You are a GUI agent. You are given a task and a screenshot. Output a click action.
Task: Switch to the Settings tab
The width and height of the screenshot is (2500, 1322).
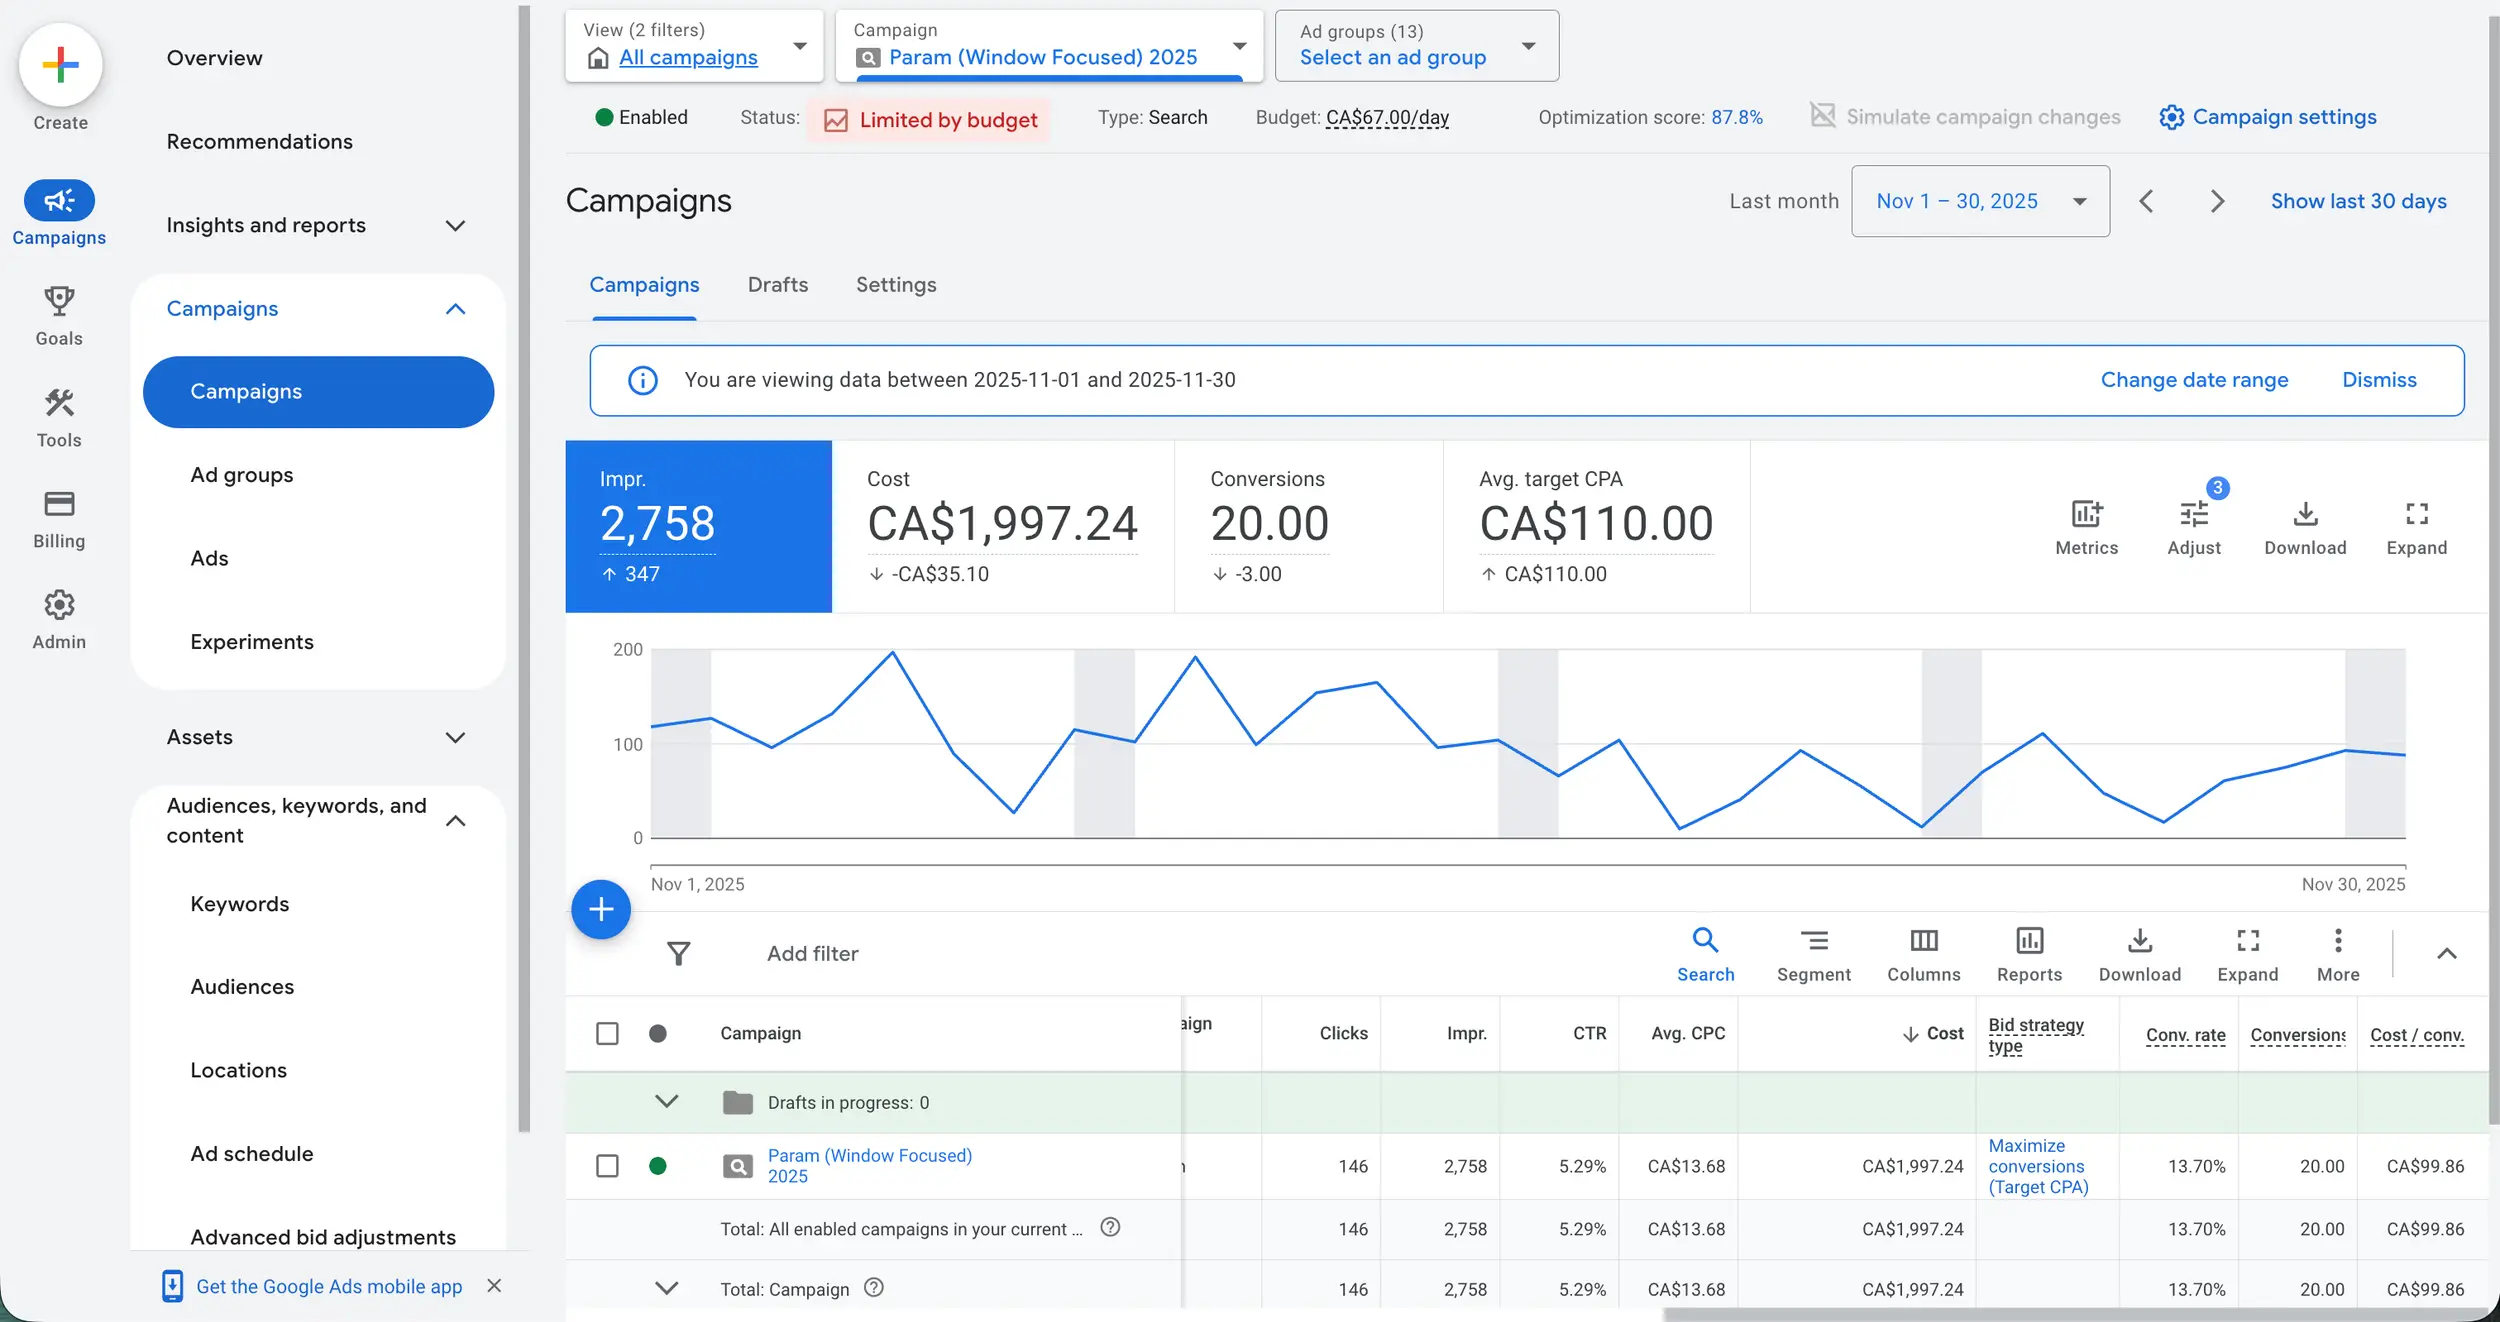click(x=895, y=285)
